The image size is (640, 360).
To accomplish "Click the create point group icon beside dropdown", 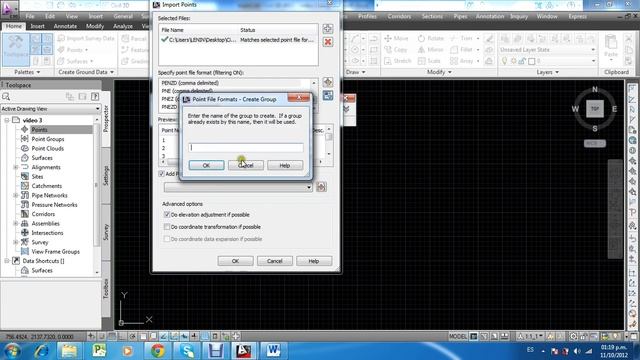I will [321, 187].
